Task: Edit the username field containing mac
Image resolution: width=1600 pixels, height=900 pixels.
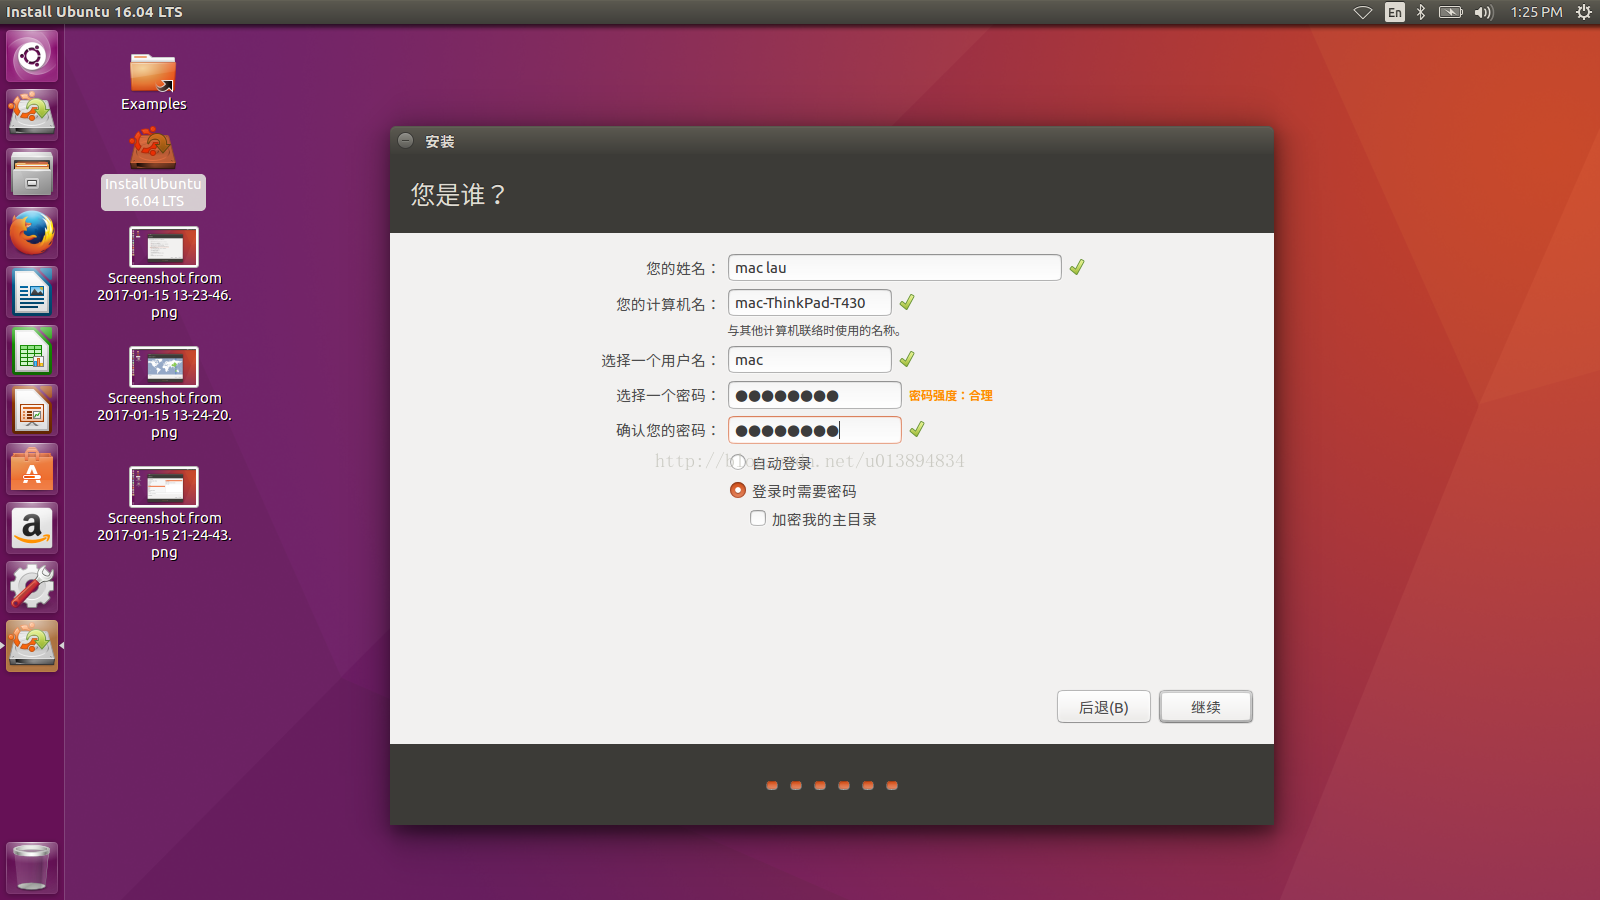Action: 809,360
